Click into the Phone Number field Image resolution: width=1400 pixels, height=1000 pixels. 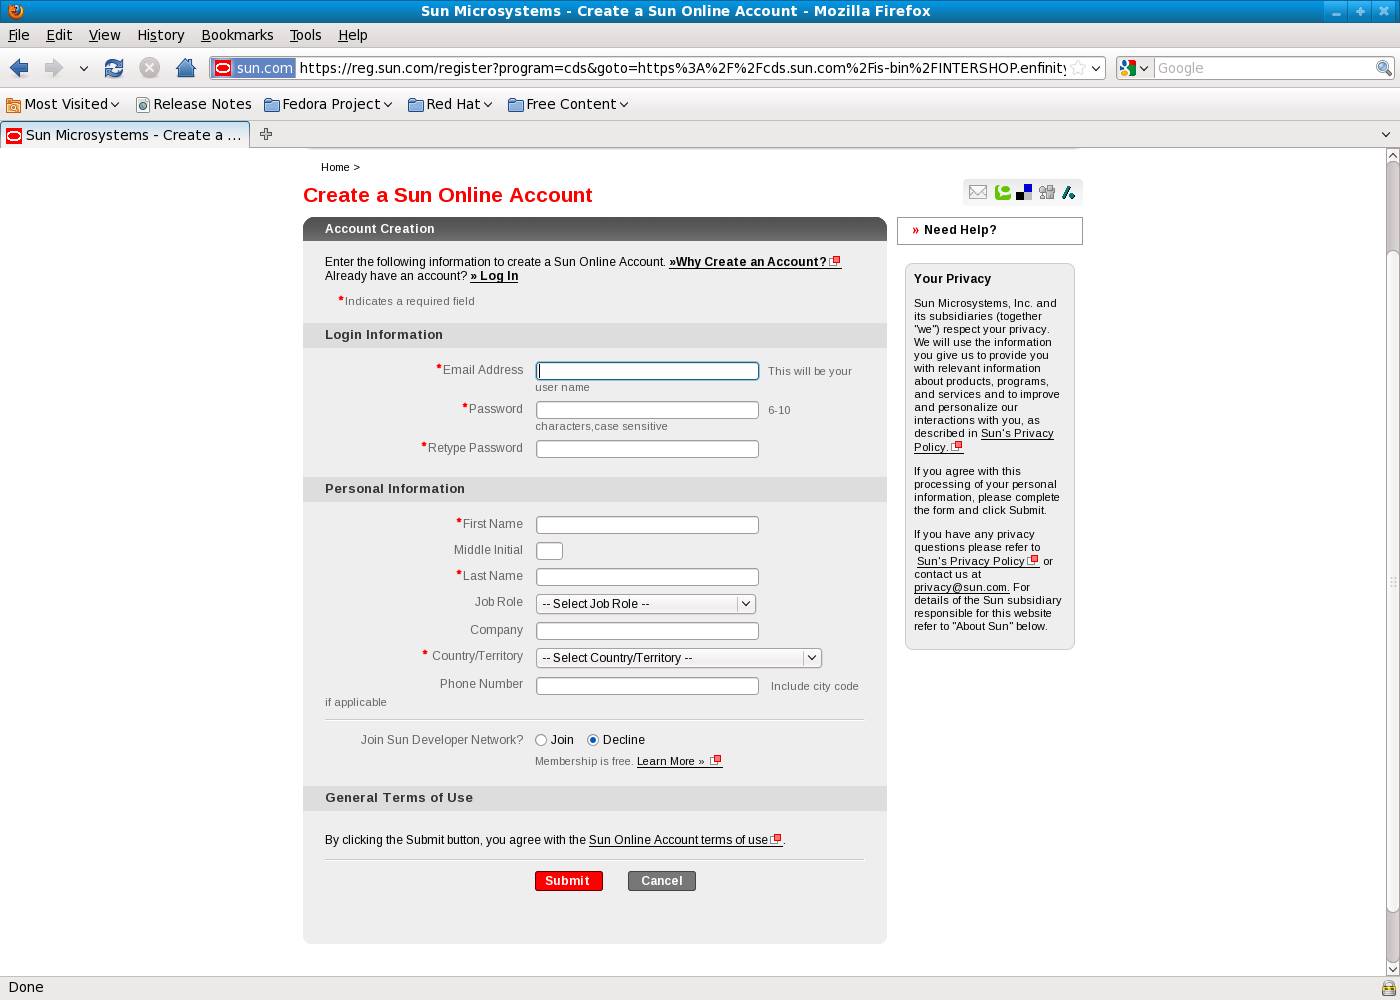pos(647,686)
